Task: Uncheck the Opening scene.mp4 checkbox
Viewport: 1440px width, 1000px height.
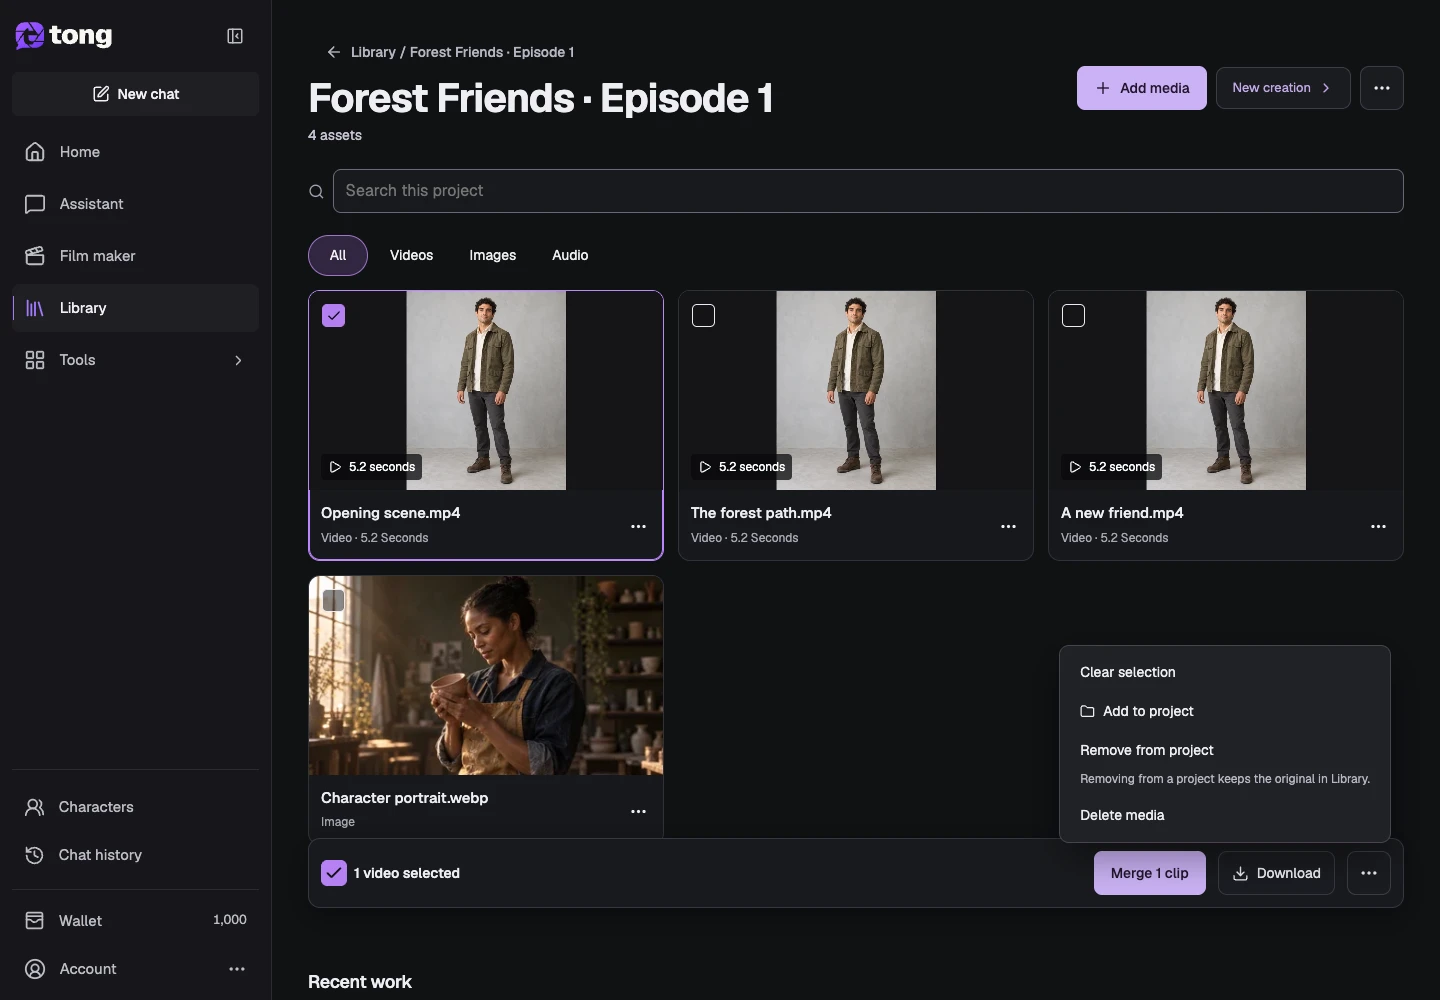Action: pos(334,316)
